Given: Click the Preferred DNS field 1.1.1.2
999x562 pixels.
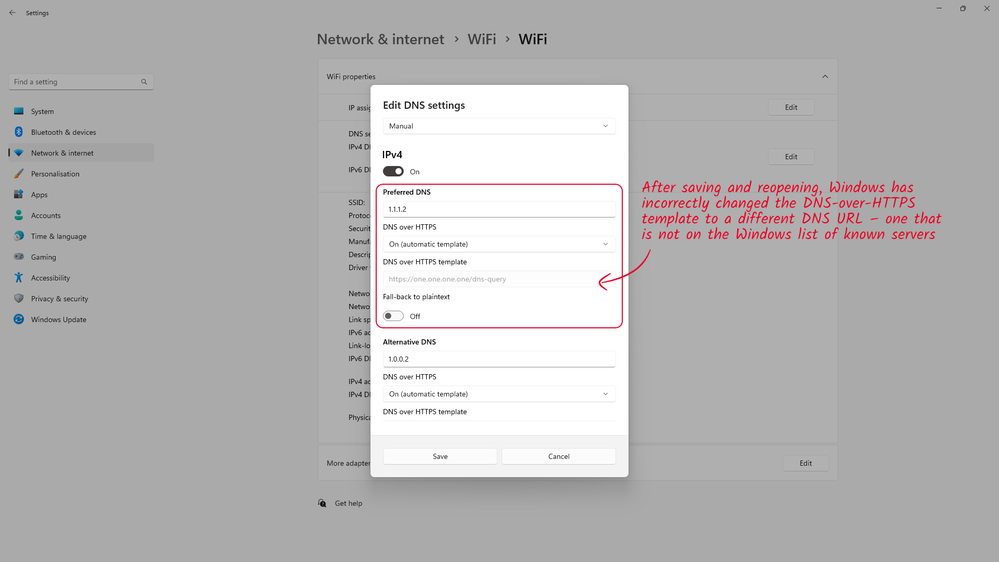Looking at the screenshot, I should click(499, 209).
